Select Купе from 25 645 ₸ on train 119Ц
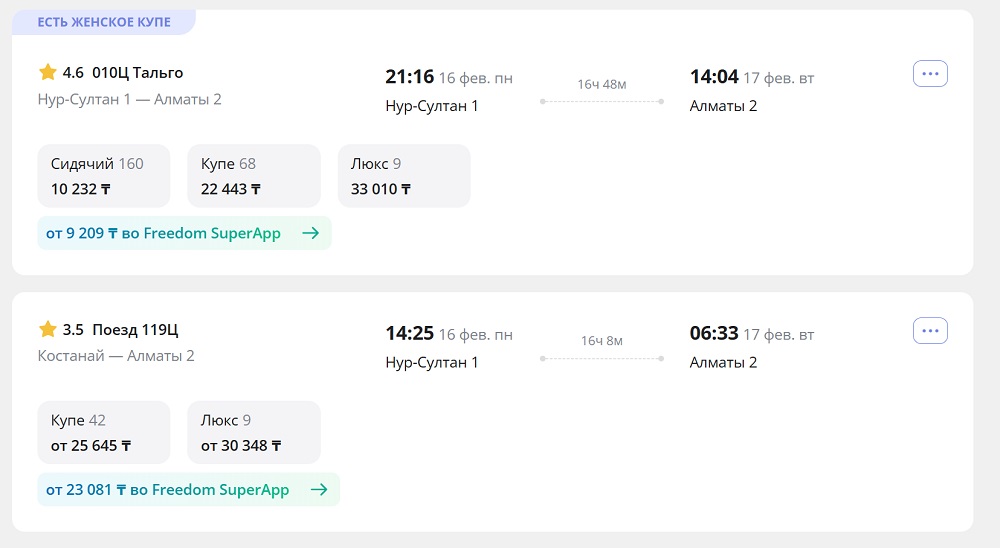Viewport: 1000px width, 548px height. point(103,433)
